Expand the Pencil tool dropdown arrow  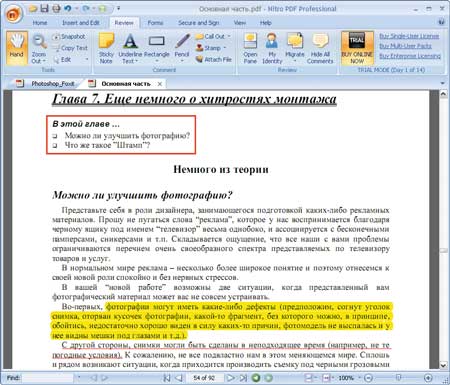coord(182,61)
